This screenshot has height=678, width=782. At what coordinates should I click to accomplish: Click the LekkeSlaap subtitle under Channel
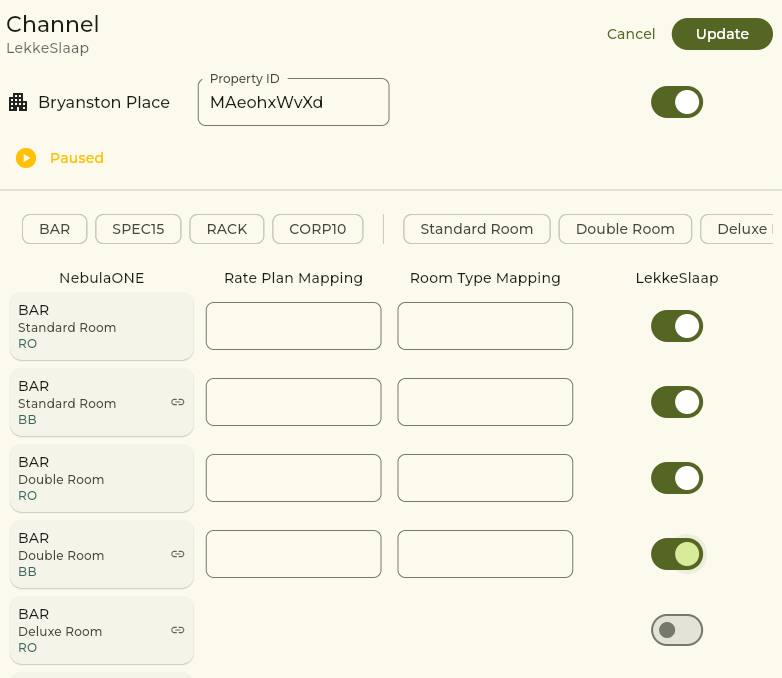(x=48, y=48)
